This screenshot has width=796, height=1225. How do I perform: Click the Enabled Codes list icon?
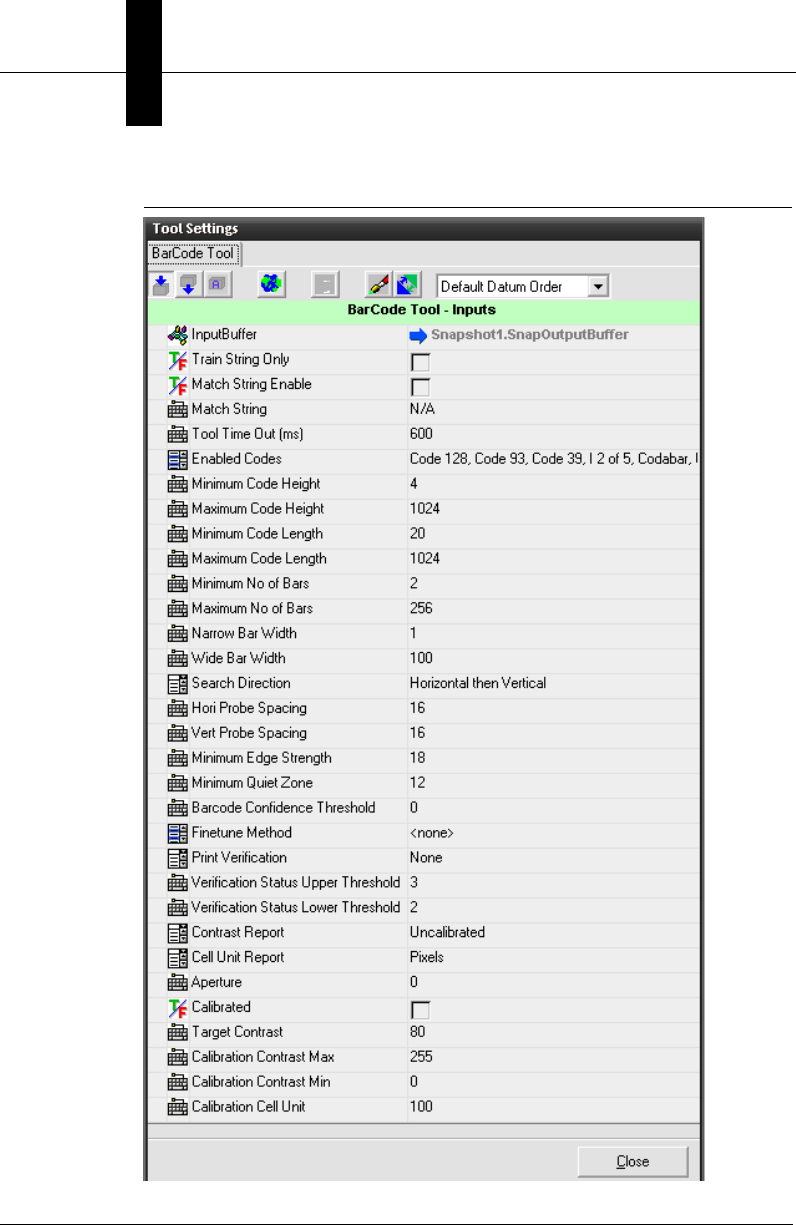pos(177,460)
